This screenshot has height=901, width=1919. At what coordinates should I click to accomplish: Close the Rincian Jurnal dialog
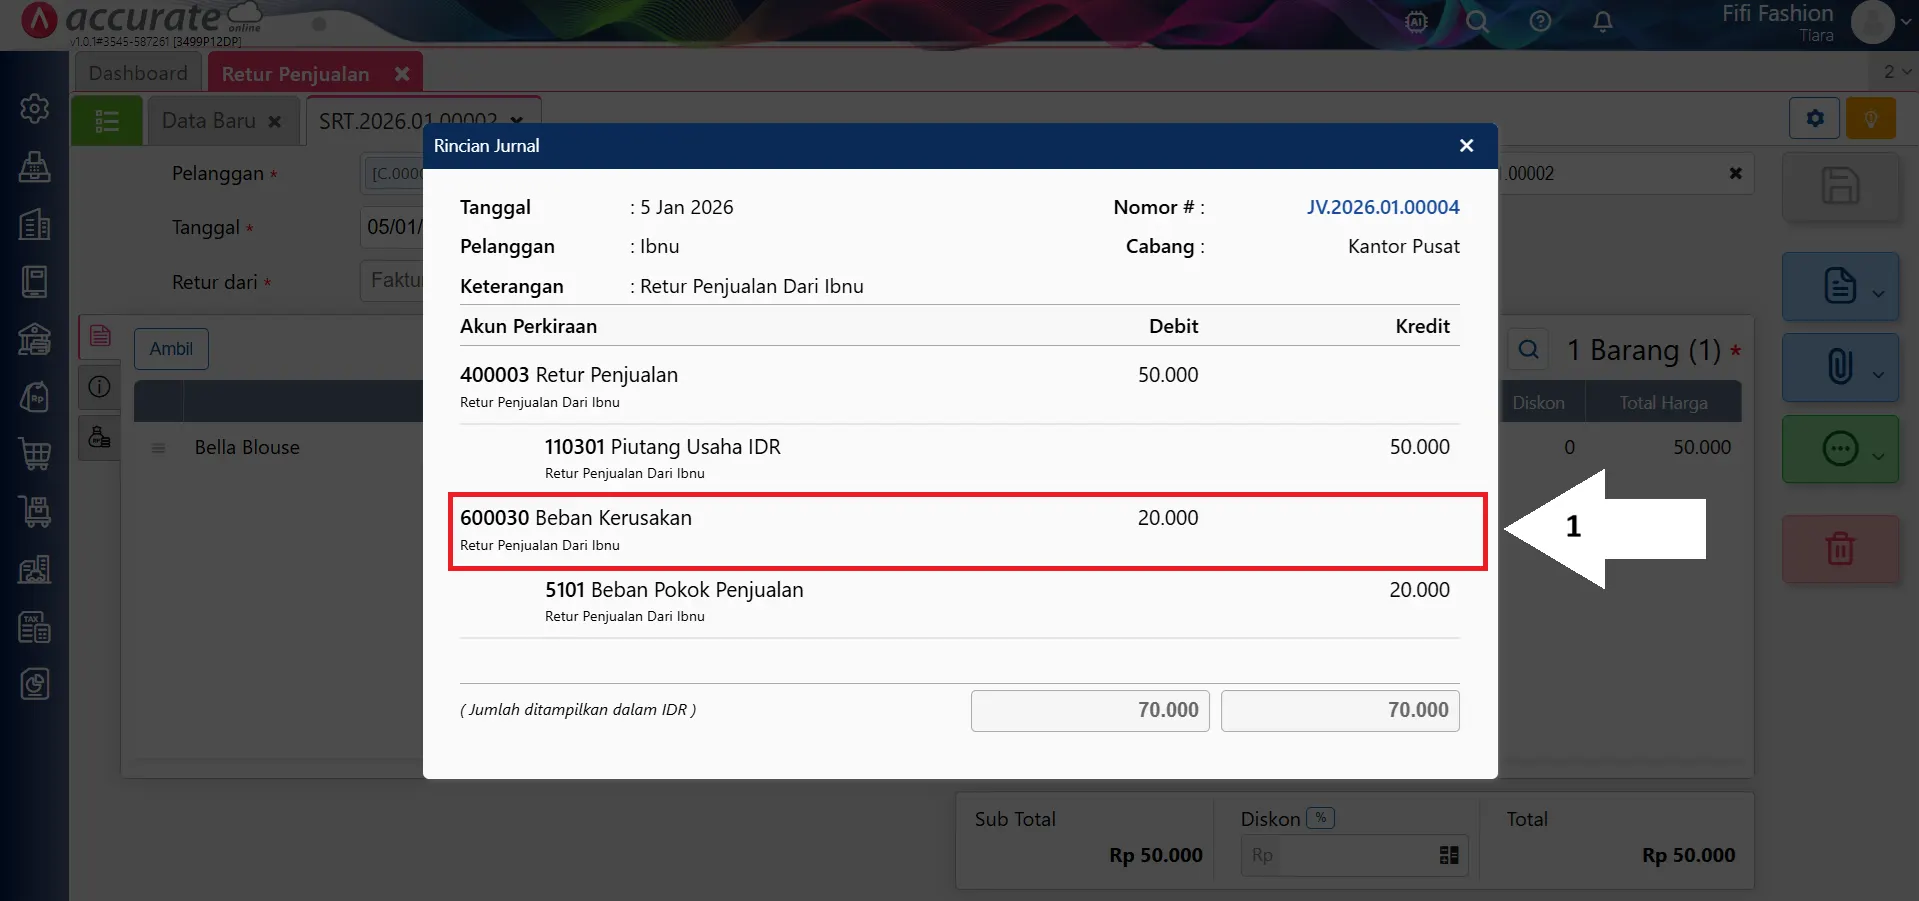(x=1466, y=146)
